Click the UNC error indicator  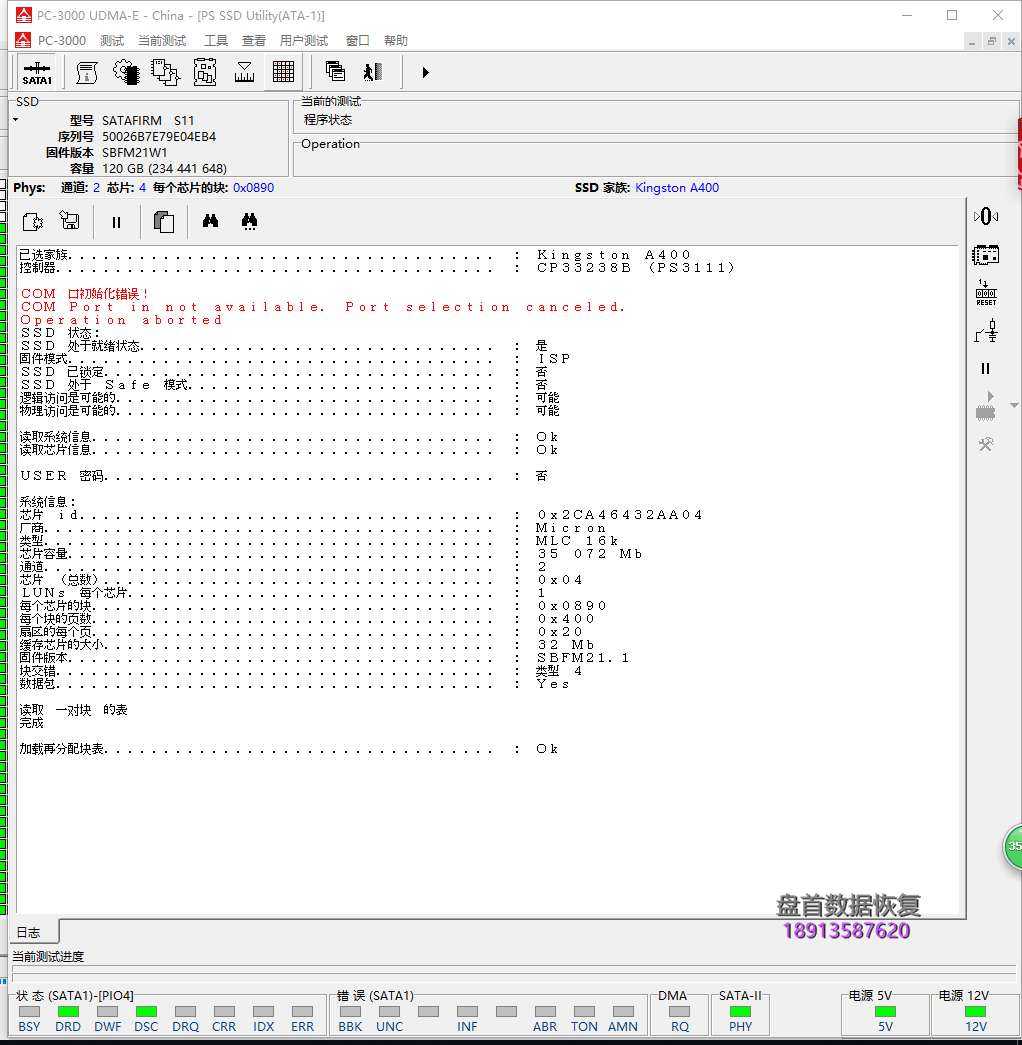pyautogui.click(x=389, y=1012)
